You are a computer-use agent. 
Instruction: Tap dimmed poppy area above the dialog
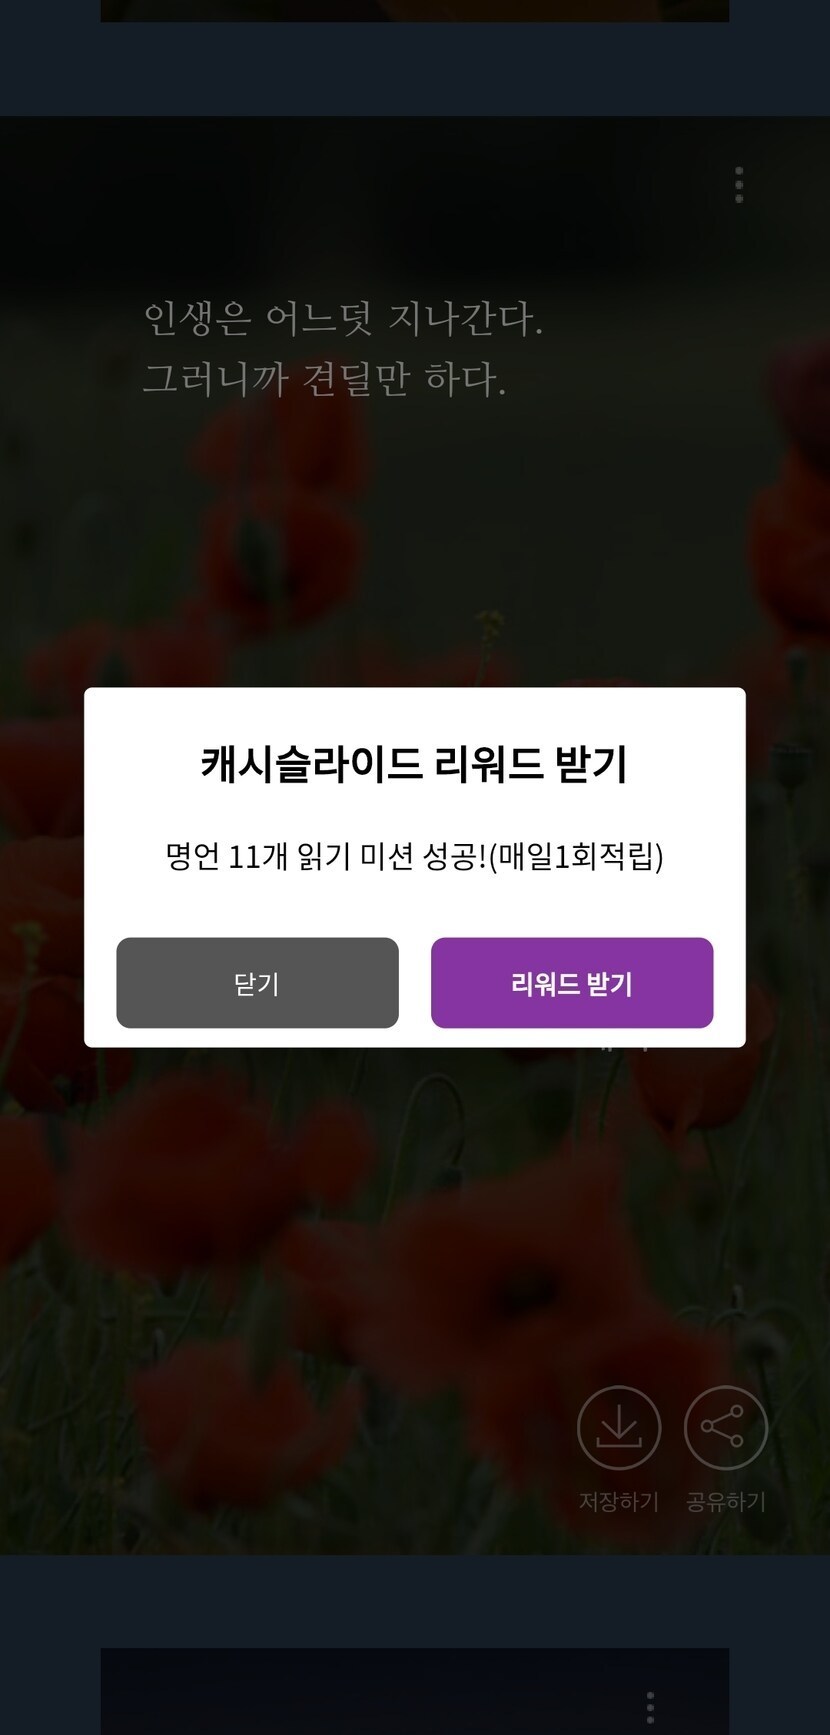pyautogui.click(x=415, y=550)
